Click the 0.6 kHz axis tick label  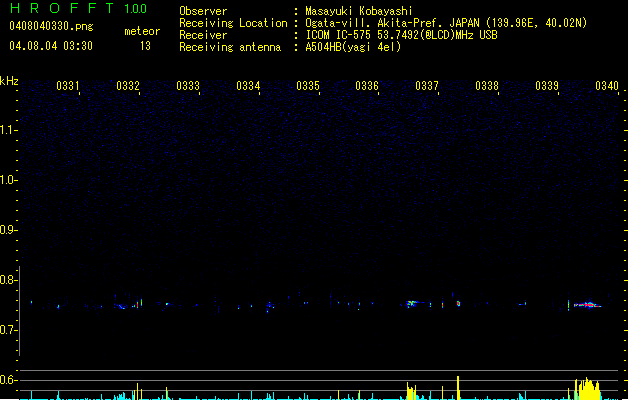7,380
